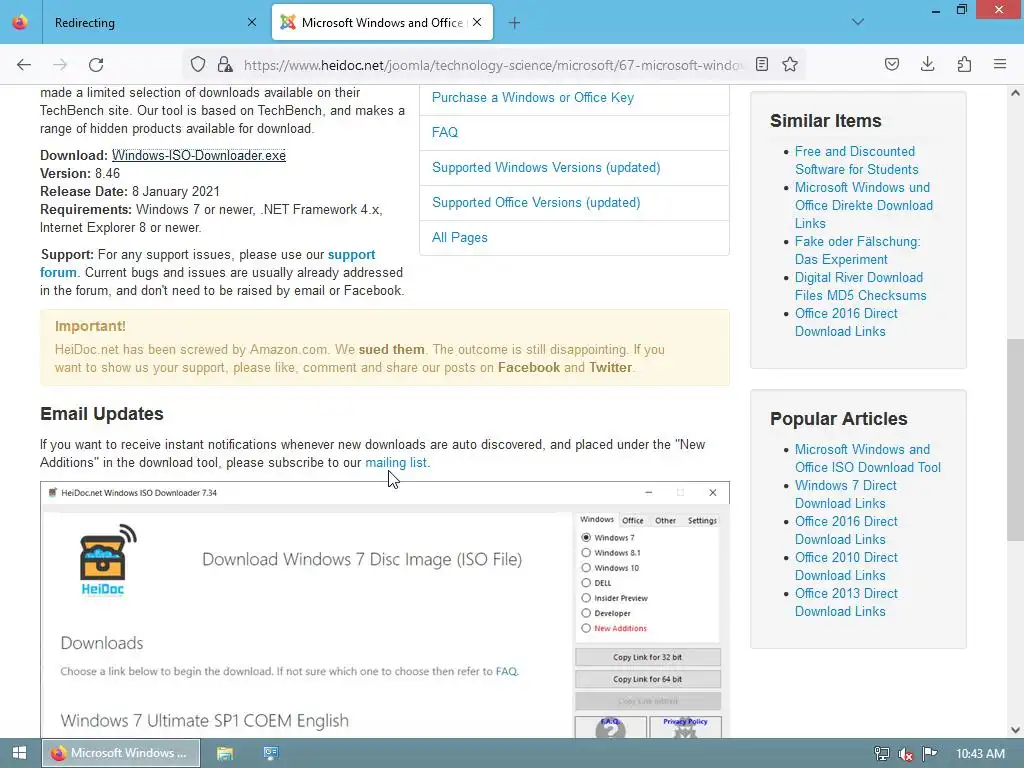Click scrollbar down arrow
Viewport: 1024px width, 768px height.
pyautogui.click(x=1015, y=730)
